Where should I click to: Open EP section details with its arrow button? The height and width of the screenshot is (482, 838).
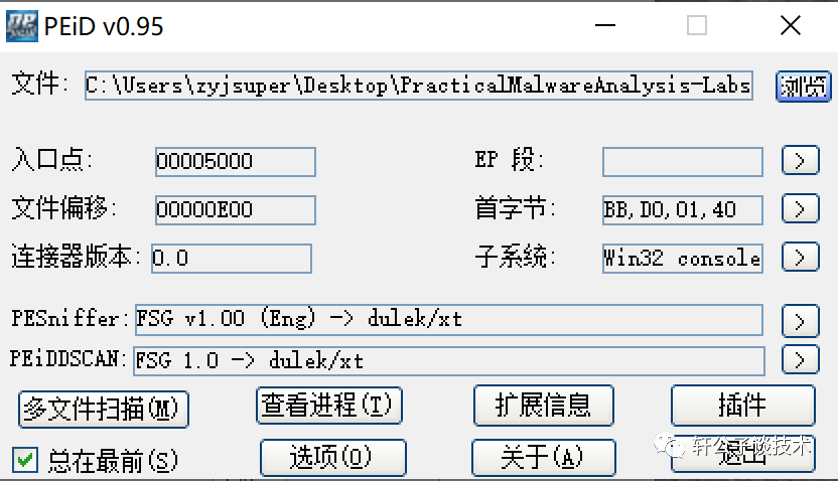(x=800, y=160)
